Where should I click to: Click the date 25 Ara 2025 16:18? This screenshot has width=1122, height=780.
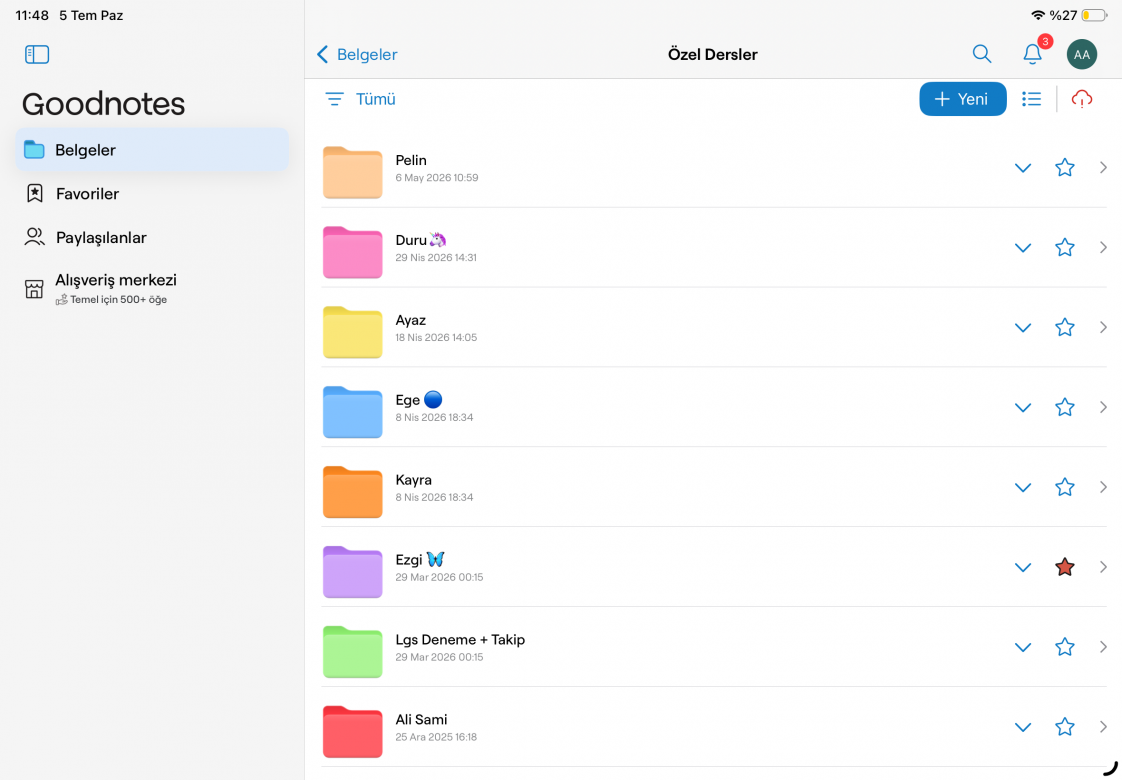tap(436, 737)
